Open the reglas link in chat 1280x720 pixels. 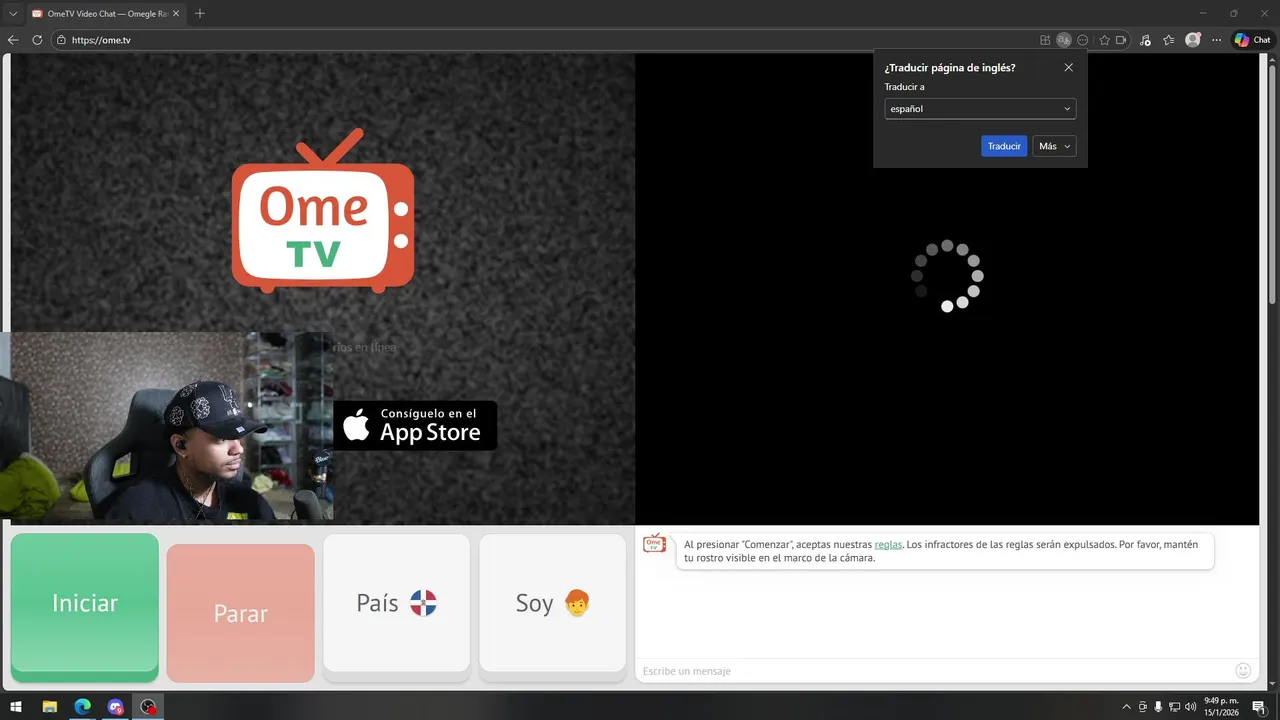pyautogui.click(x=888, y=544)
